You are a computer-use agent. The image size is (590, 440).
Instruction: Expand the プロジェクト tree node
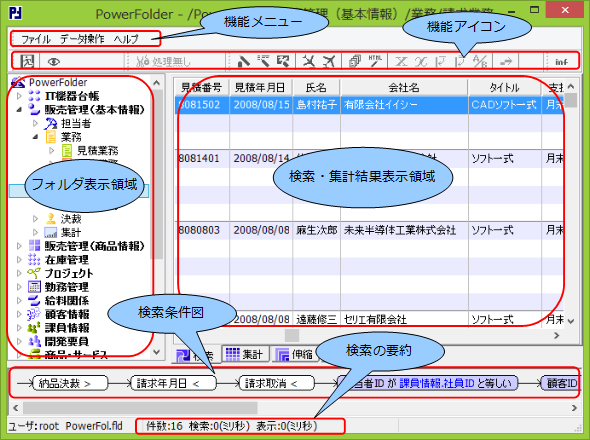click(x=19, y=273)
